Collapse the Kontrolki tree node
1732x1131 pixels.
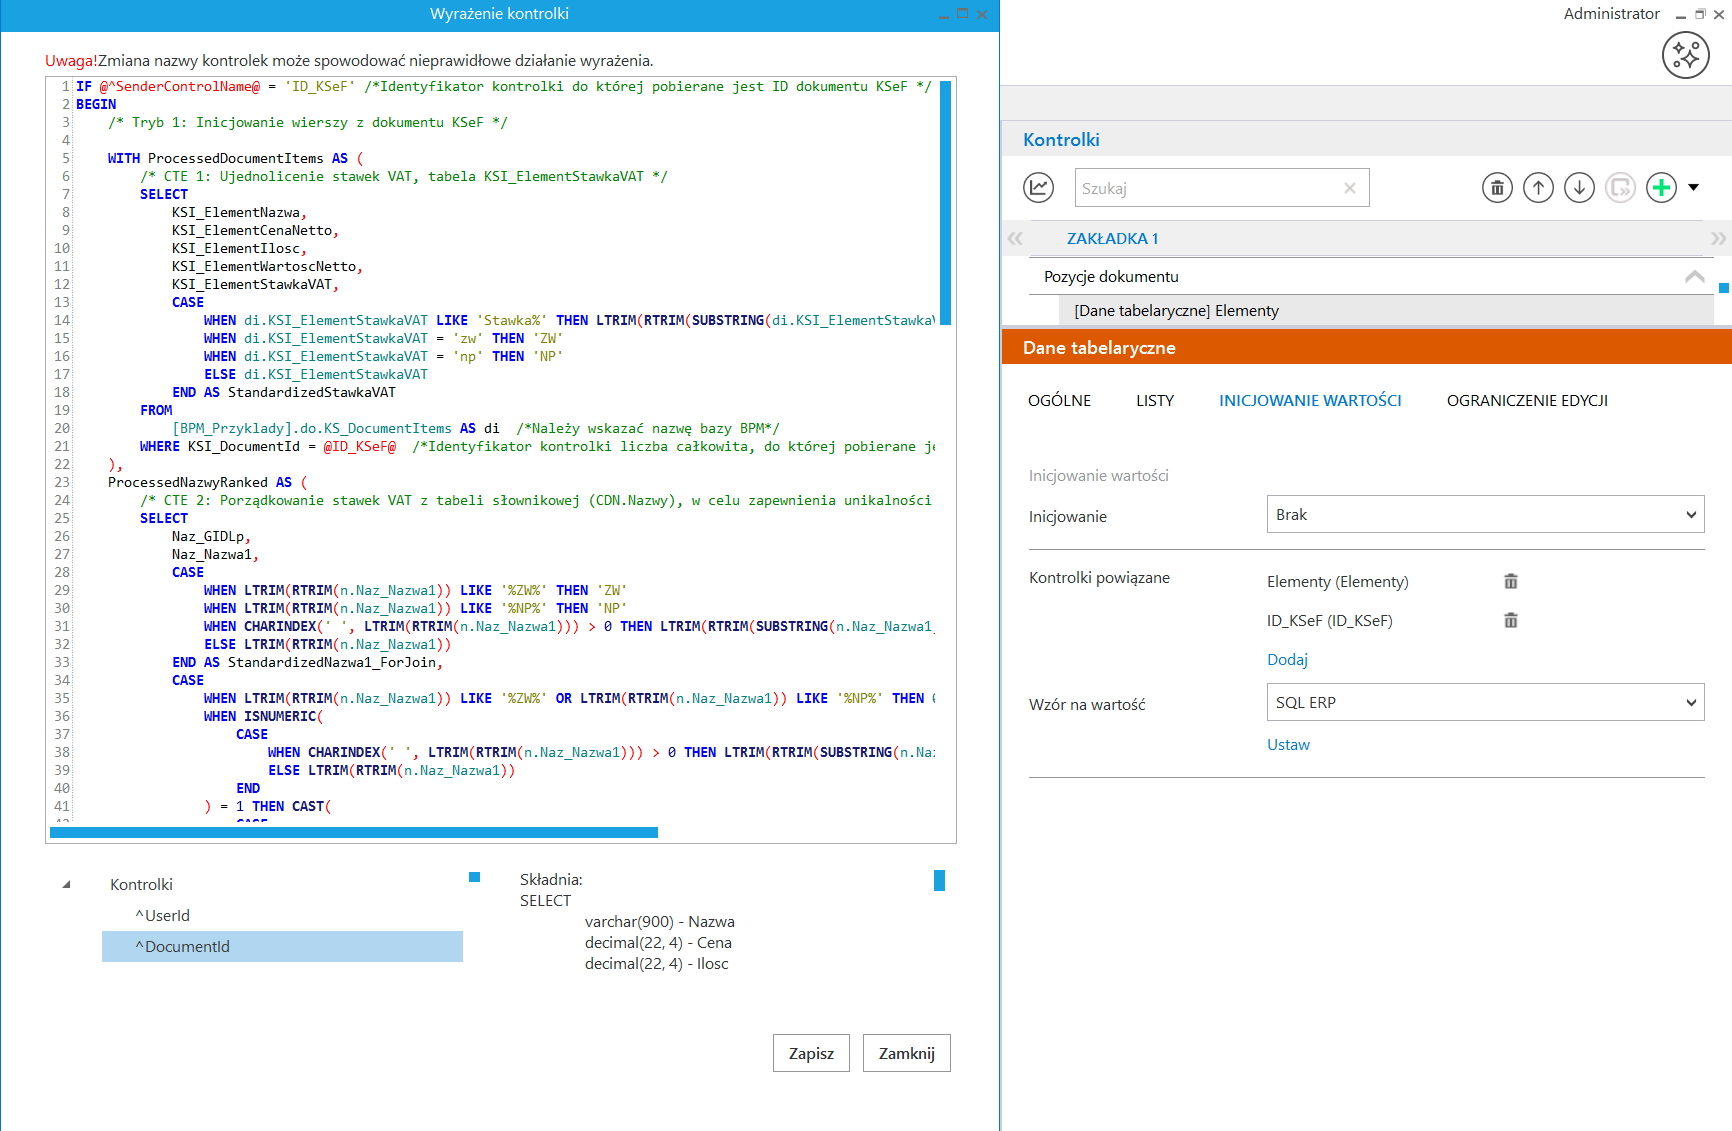click(x=67, y=885)
